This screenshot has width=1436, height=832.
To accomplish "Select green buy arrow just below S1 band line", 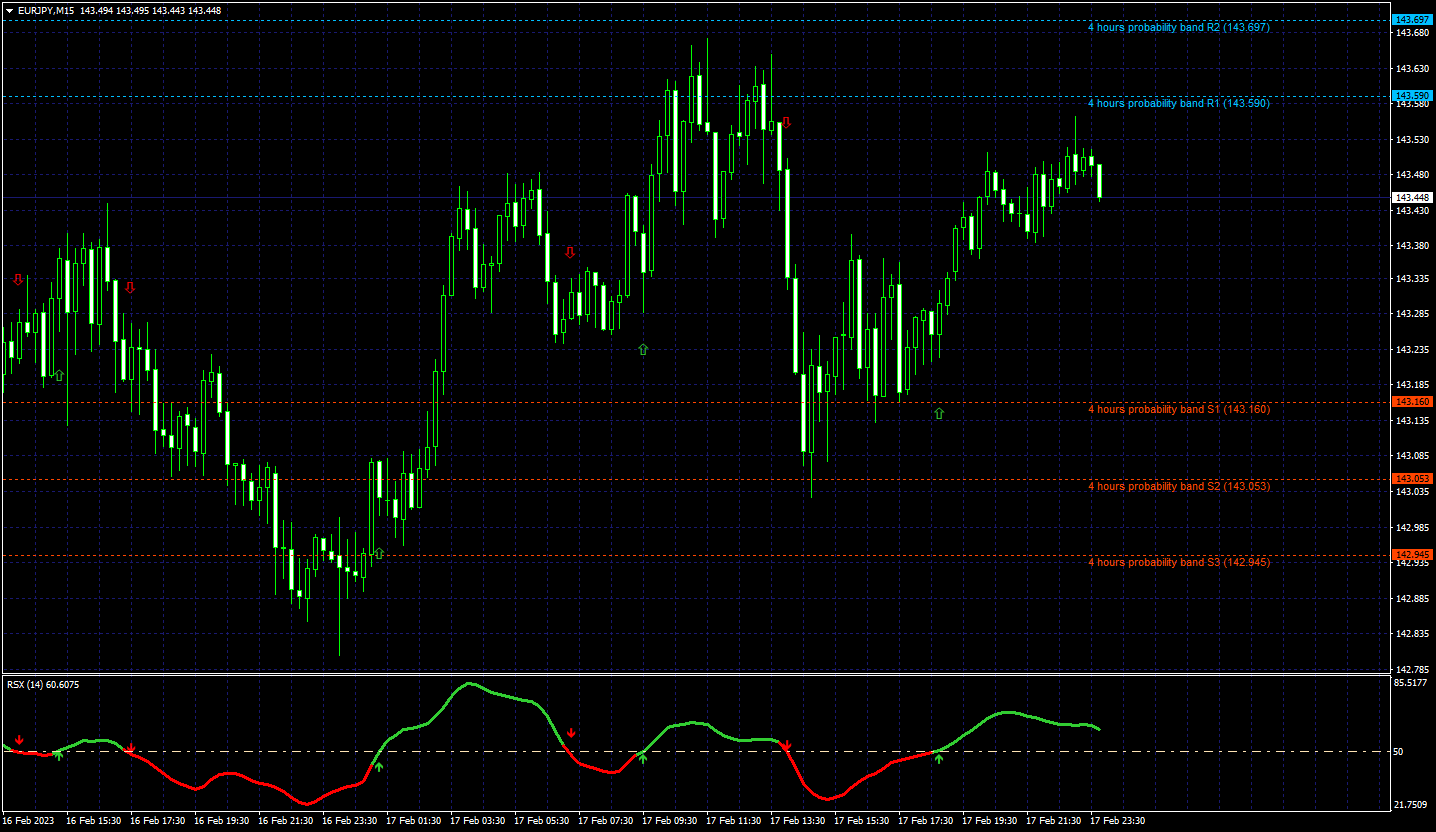I will [x=939, y=413].
